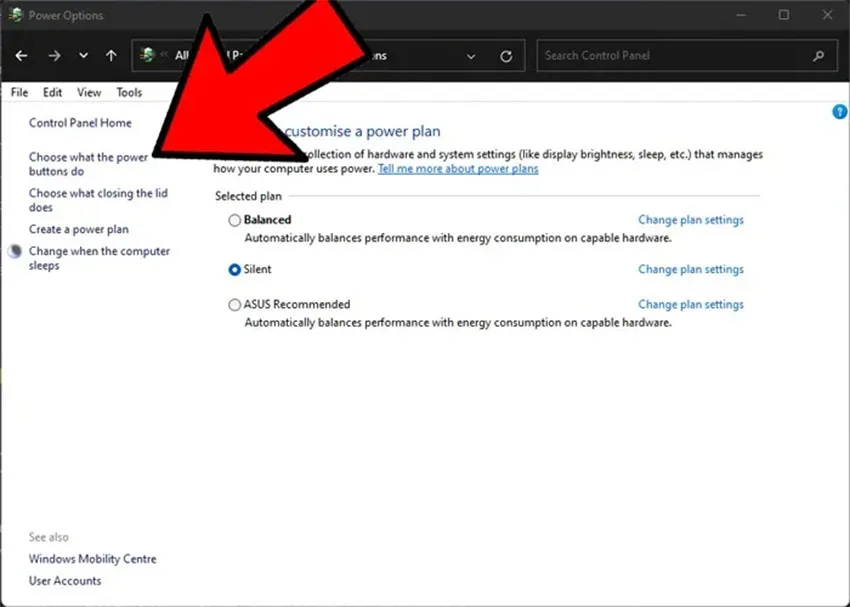Open User Accounts link
Screen dimensions: 850x607
point(65,580)
